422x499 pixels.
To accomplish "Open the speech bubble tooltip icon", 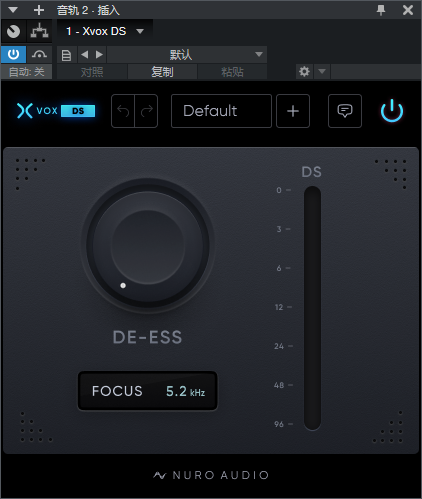I will (345, 111).
